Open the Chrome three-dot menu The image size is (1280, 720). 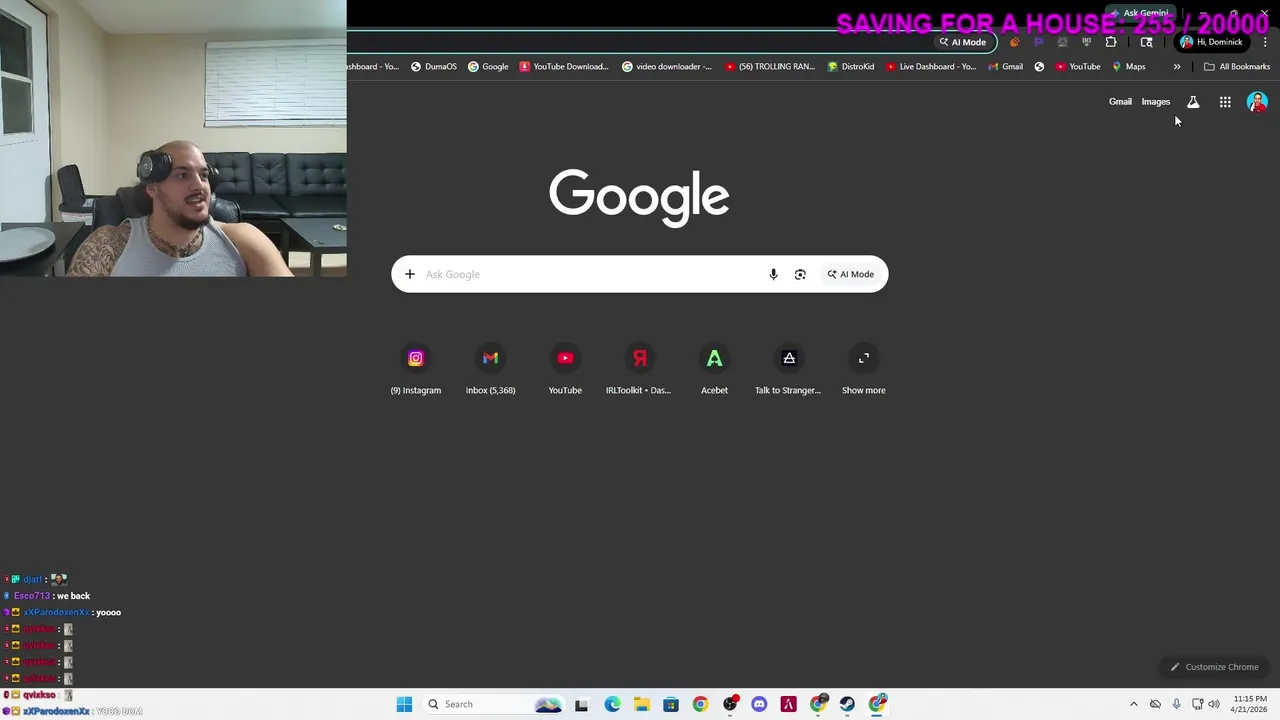(1265, 42)
